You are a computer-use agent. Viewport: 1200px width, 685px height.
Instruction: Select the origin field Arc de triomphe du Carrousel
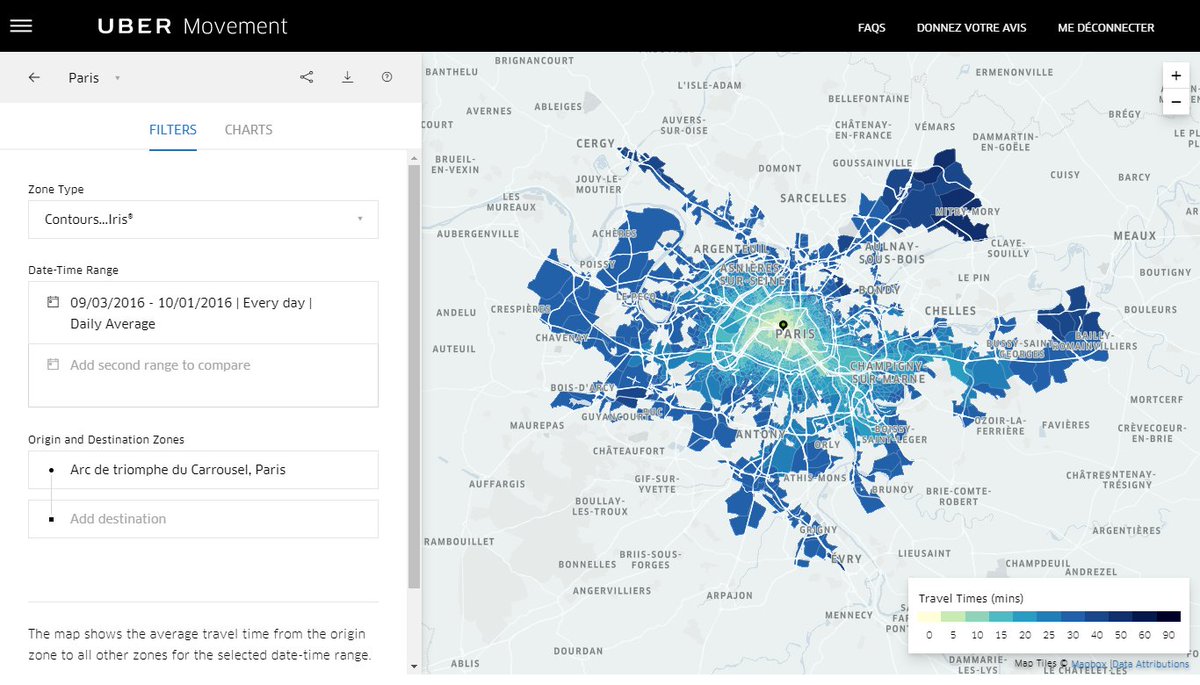pyautogui.click(x=203, y=470)
